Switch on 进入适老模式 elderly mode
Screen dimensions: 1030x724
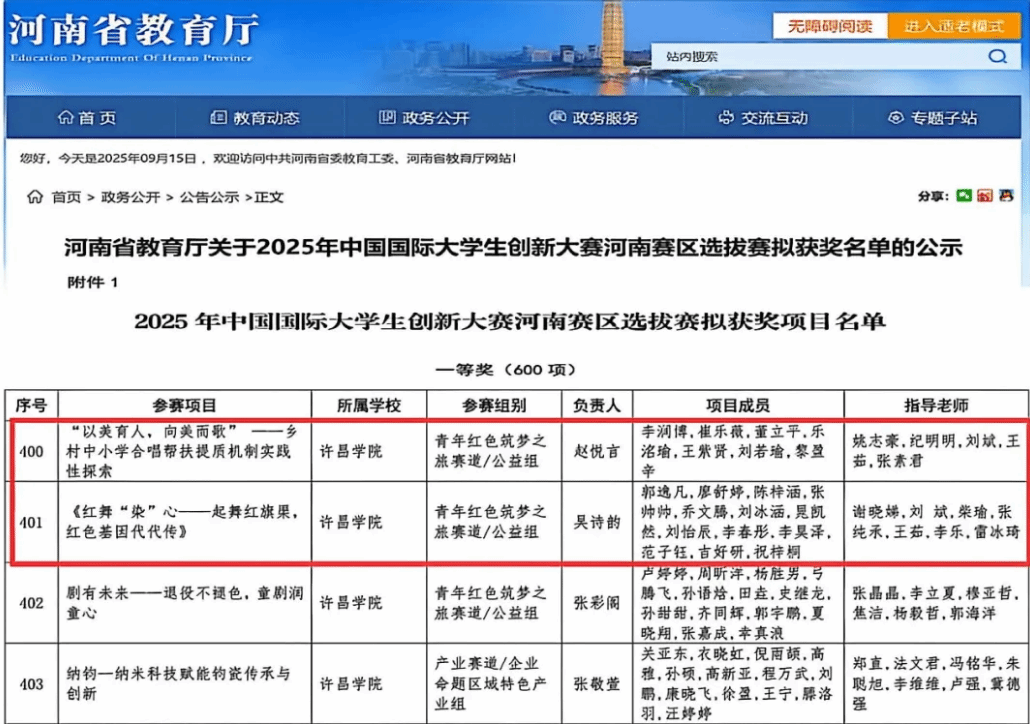point(954,25)
